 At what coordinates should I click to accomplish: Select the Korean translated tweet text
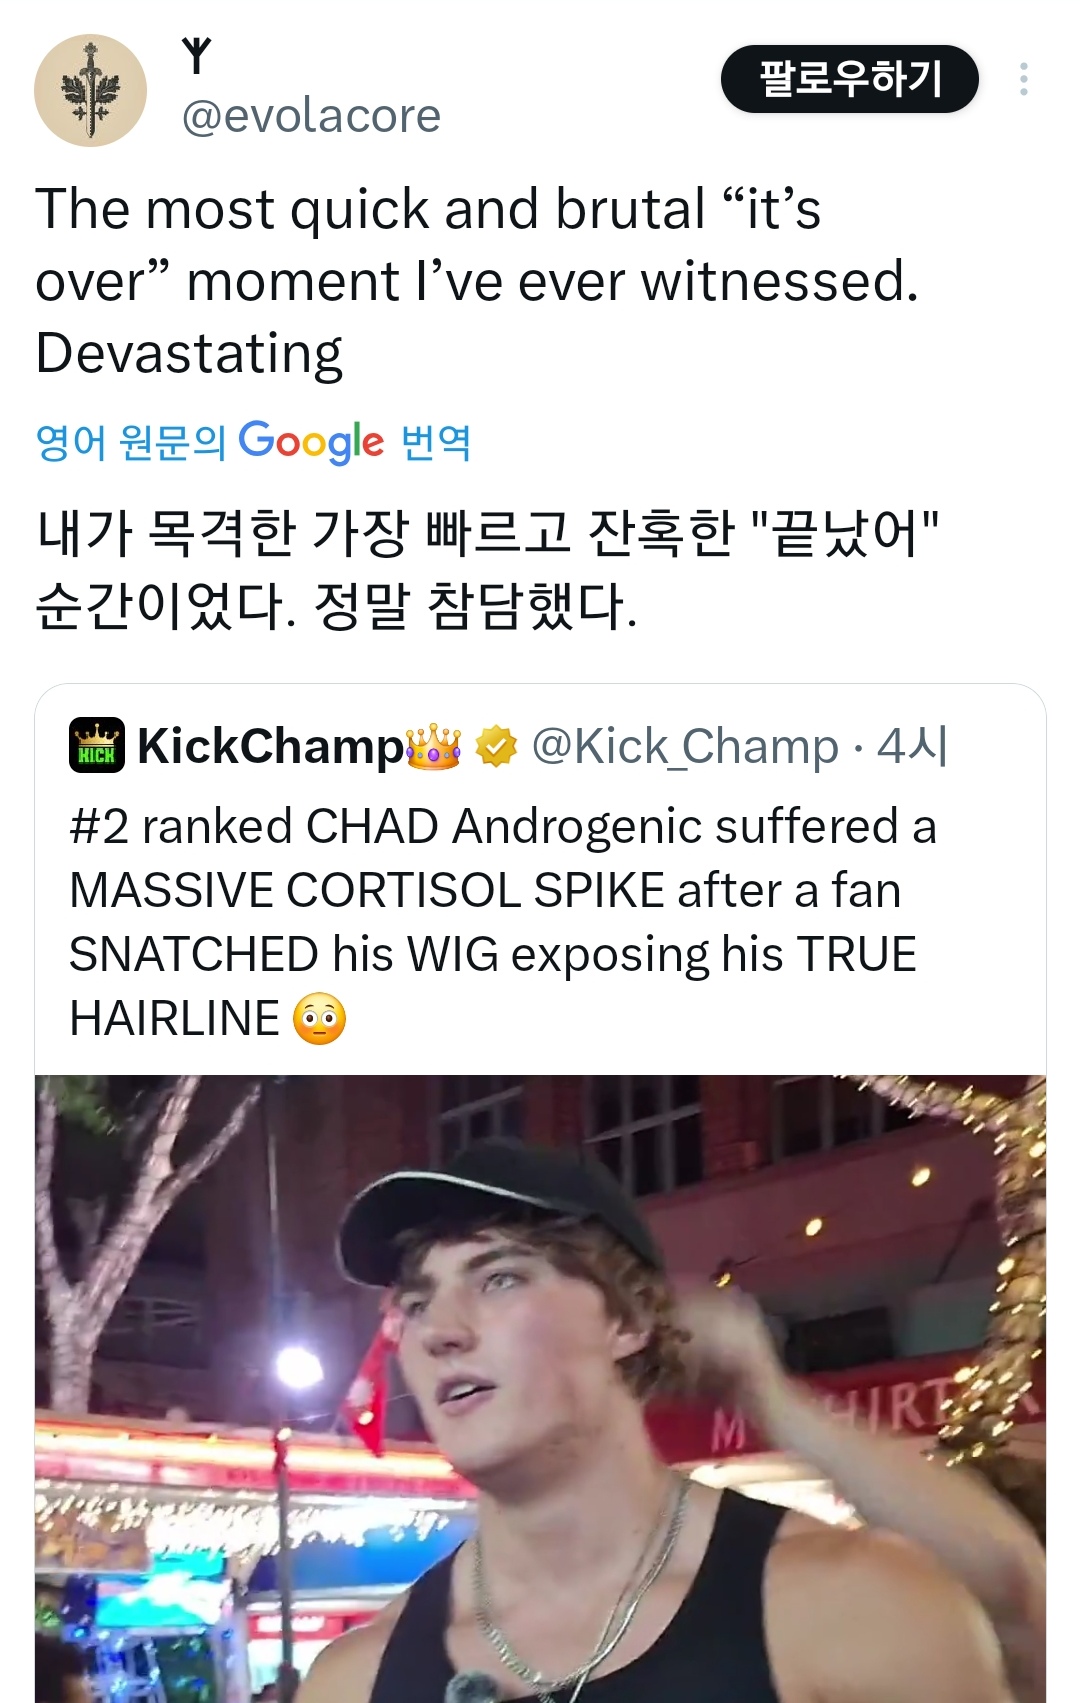(x=489, y=569)
